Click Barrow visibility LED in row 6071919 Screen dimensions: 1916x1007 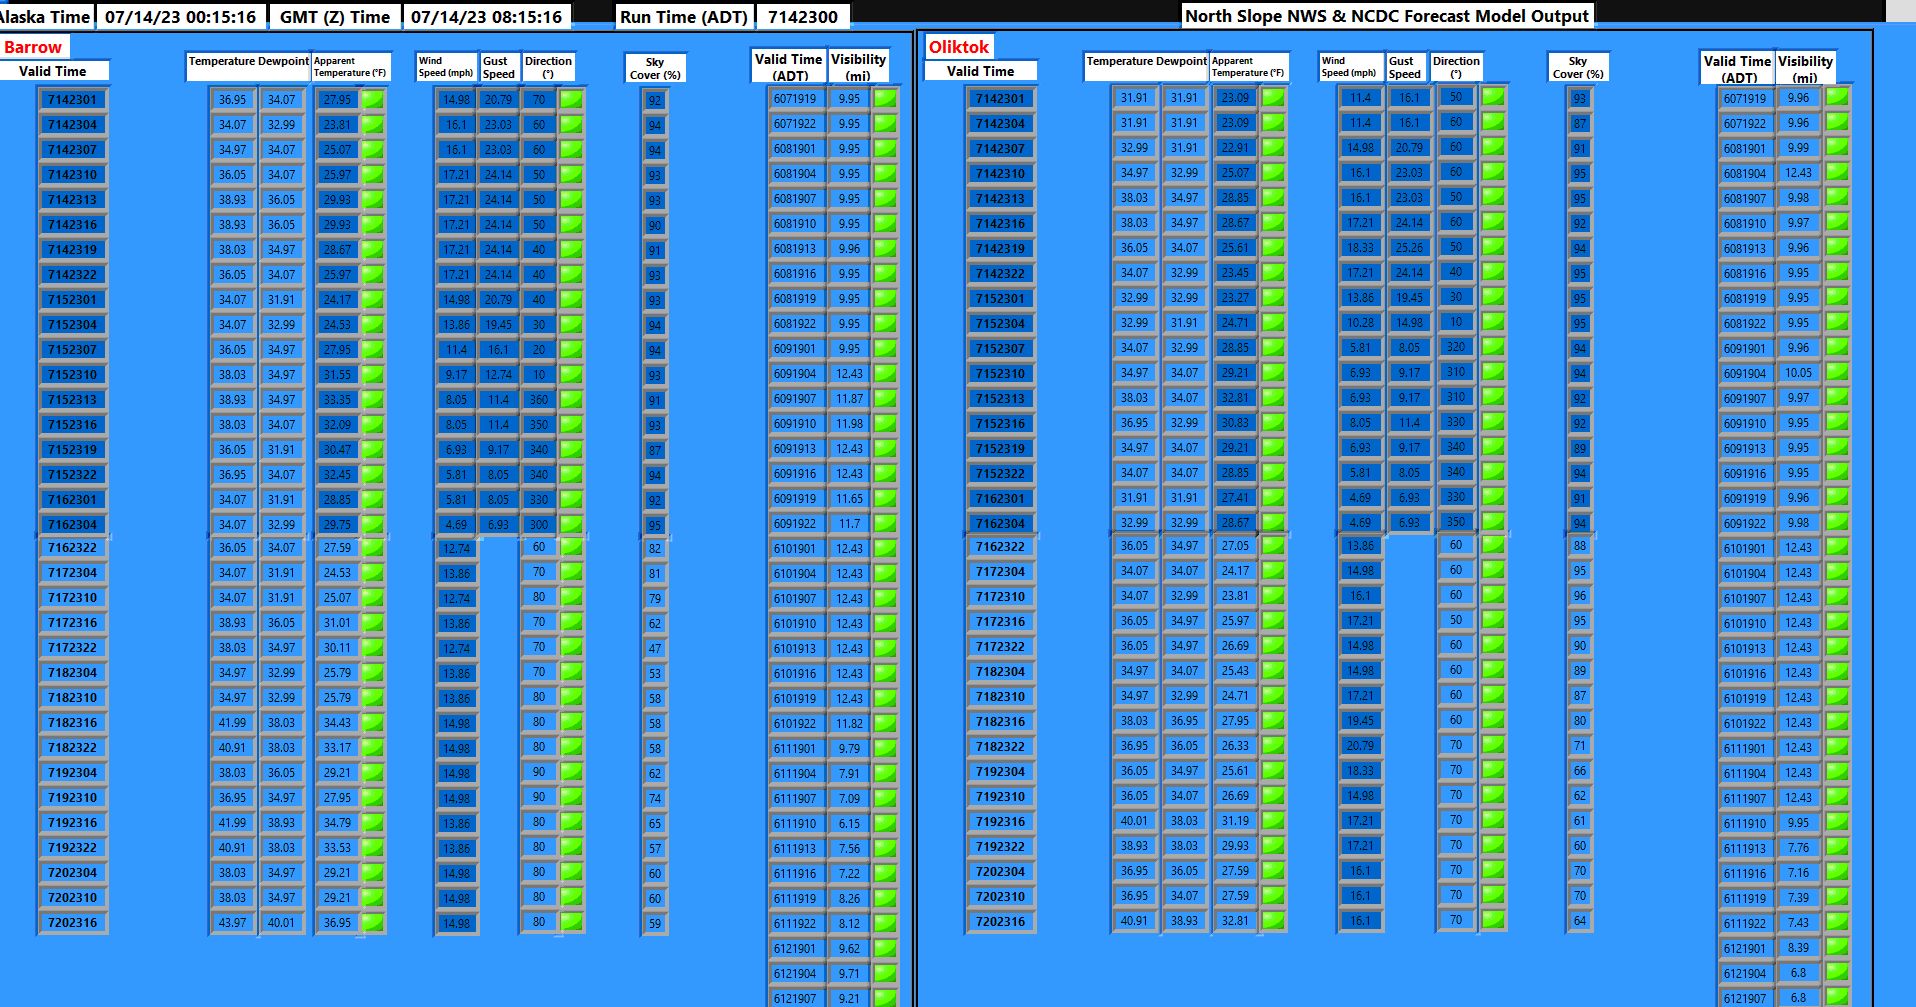(x=885, y=98)
